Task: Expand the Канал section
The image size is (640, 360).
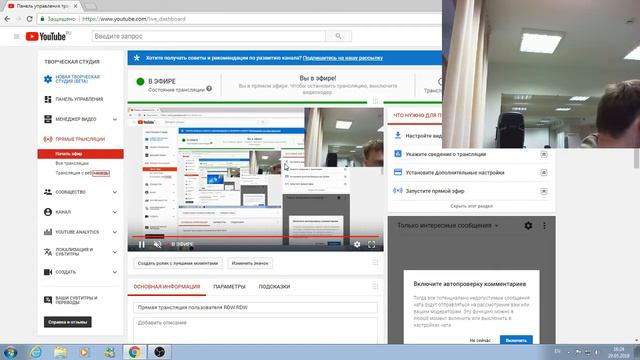Action: [115, 212]
